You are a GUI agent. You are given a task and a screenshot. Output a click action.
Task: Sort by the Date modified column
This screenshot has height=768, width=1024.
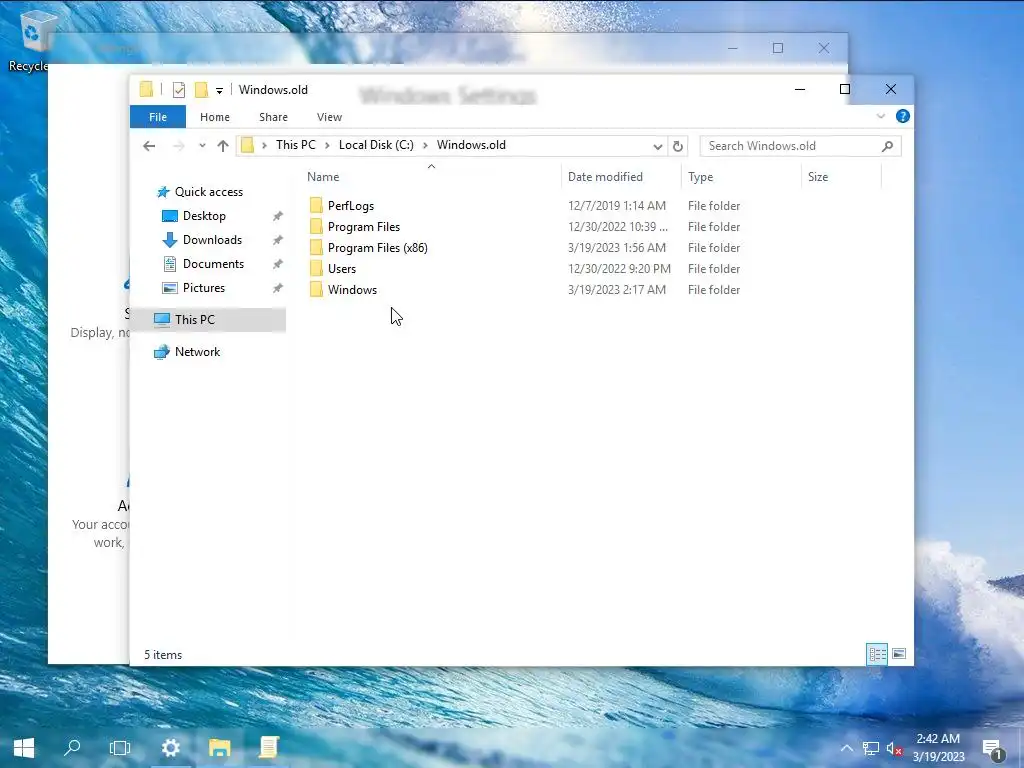point(605,176)
